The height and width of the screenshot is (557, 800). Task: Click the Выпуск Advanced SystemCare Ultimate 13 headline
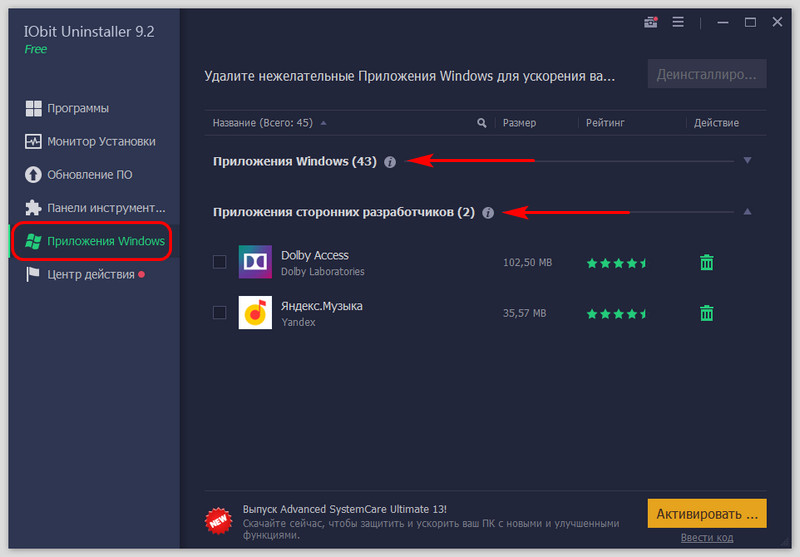click(344, 509)
